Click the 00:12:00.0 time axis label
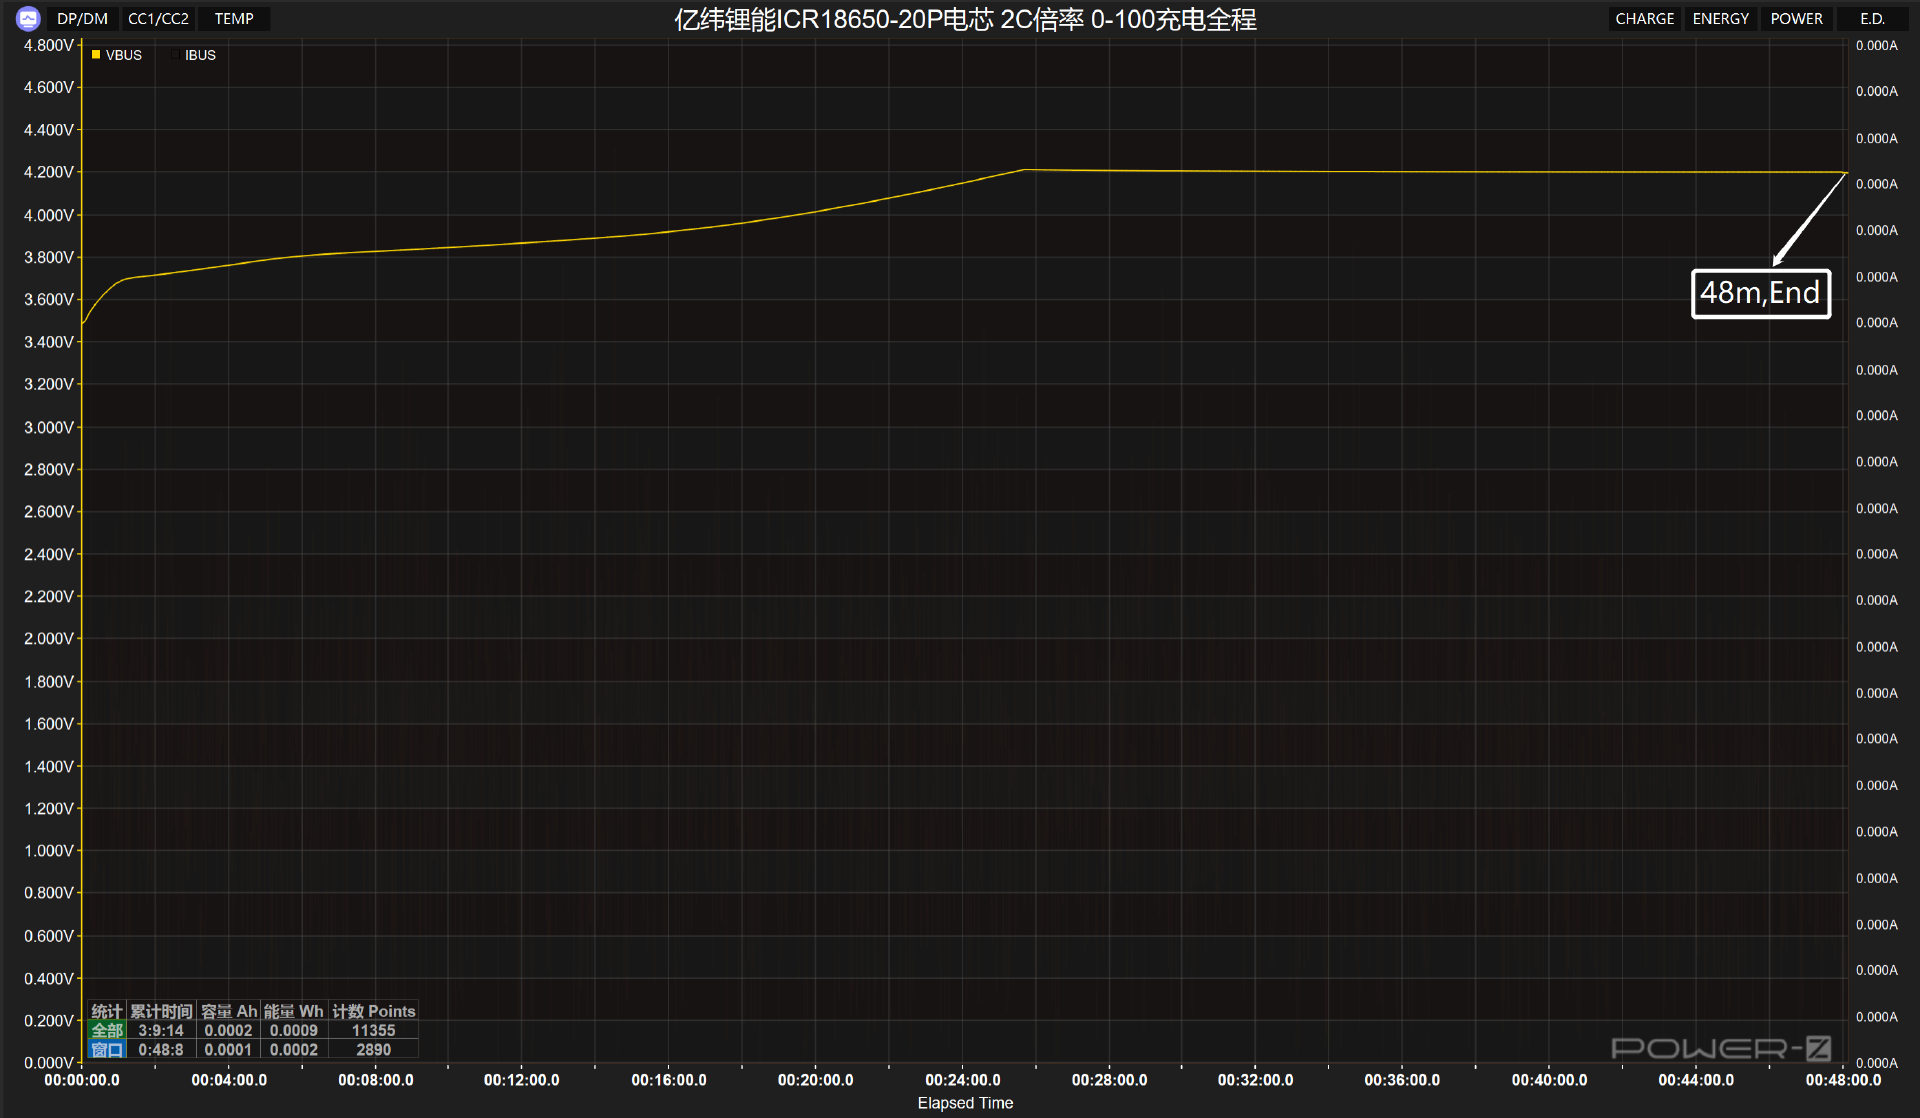The width and height of the screenshot is (1920, 1118). point(522,1080)
